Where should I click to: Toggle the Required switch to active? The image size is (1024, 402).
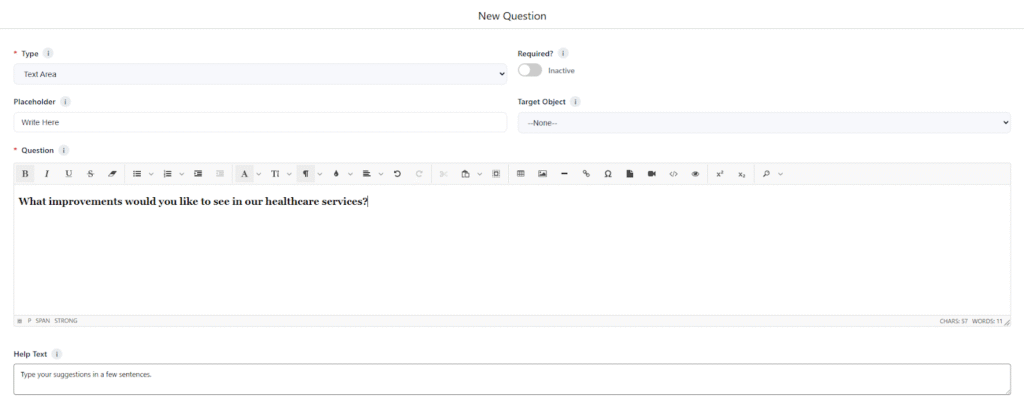[x=529, y=71]
